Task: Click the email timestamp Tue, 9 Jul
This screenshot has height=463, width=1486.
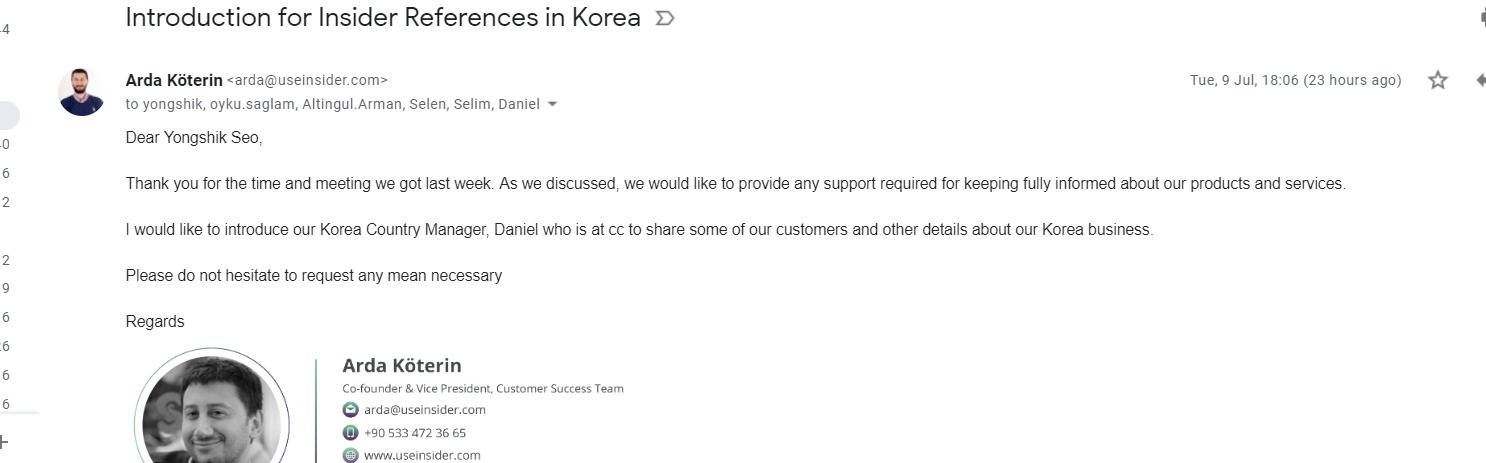Action: coord(1295,80)
